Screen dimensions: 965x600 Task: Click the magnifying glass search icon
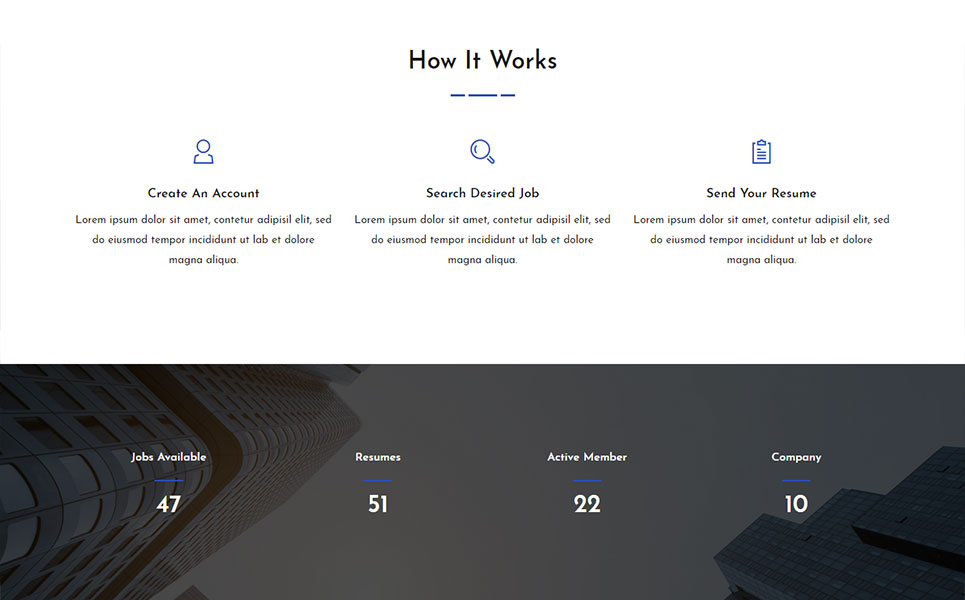click(482, 151)
